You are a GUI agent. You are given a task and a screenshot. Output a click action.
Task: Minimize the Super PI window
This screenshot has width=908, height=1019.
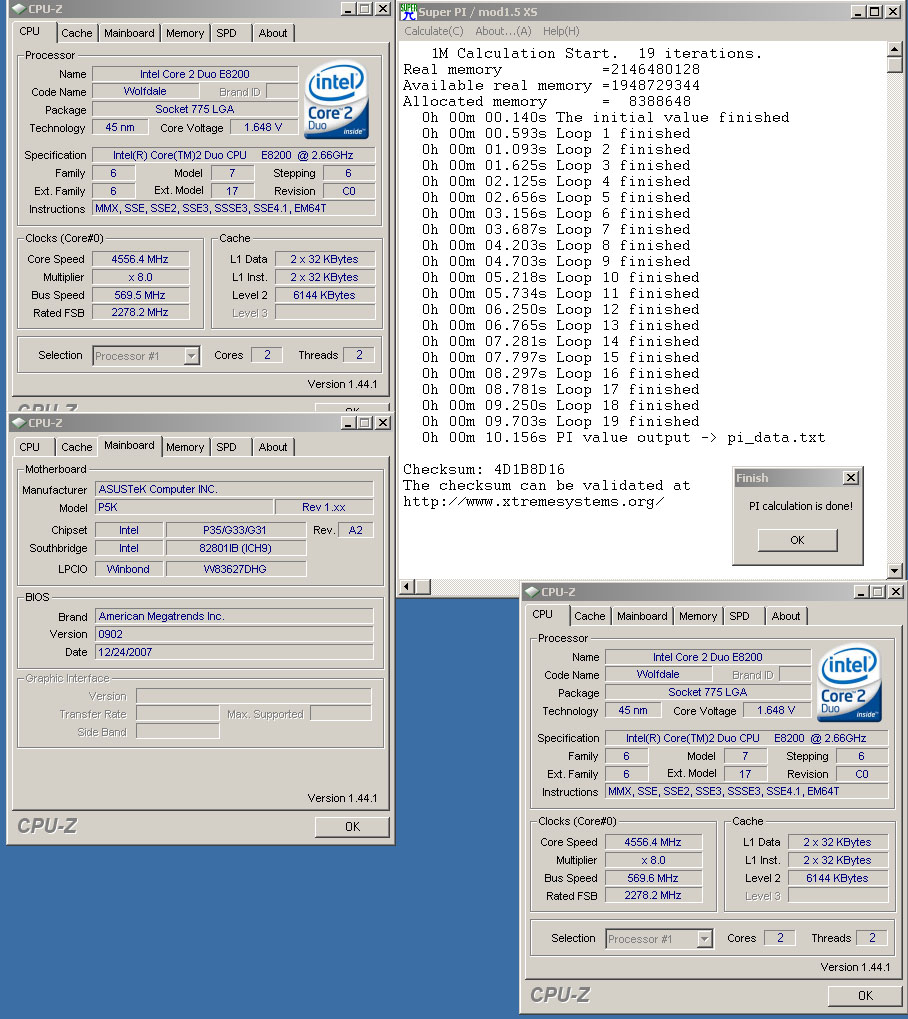click(x=859, y=11)
